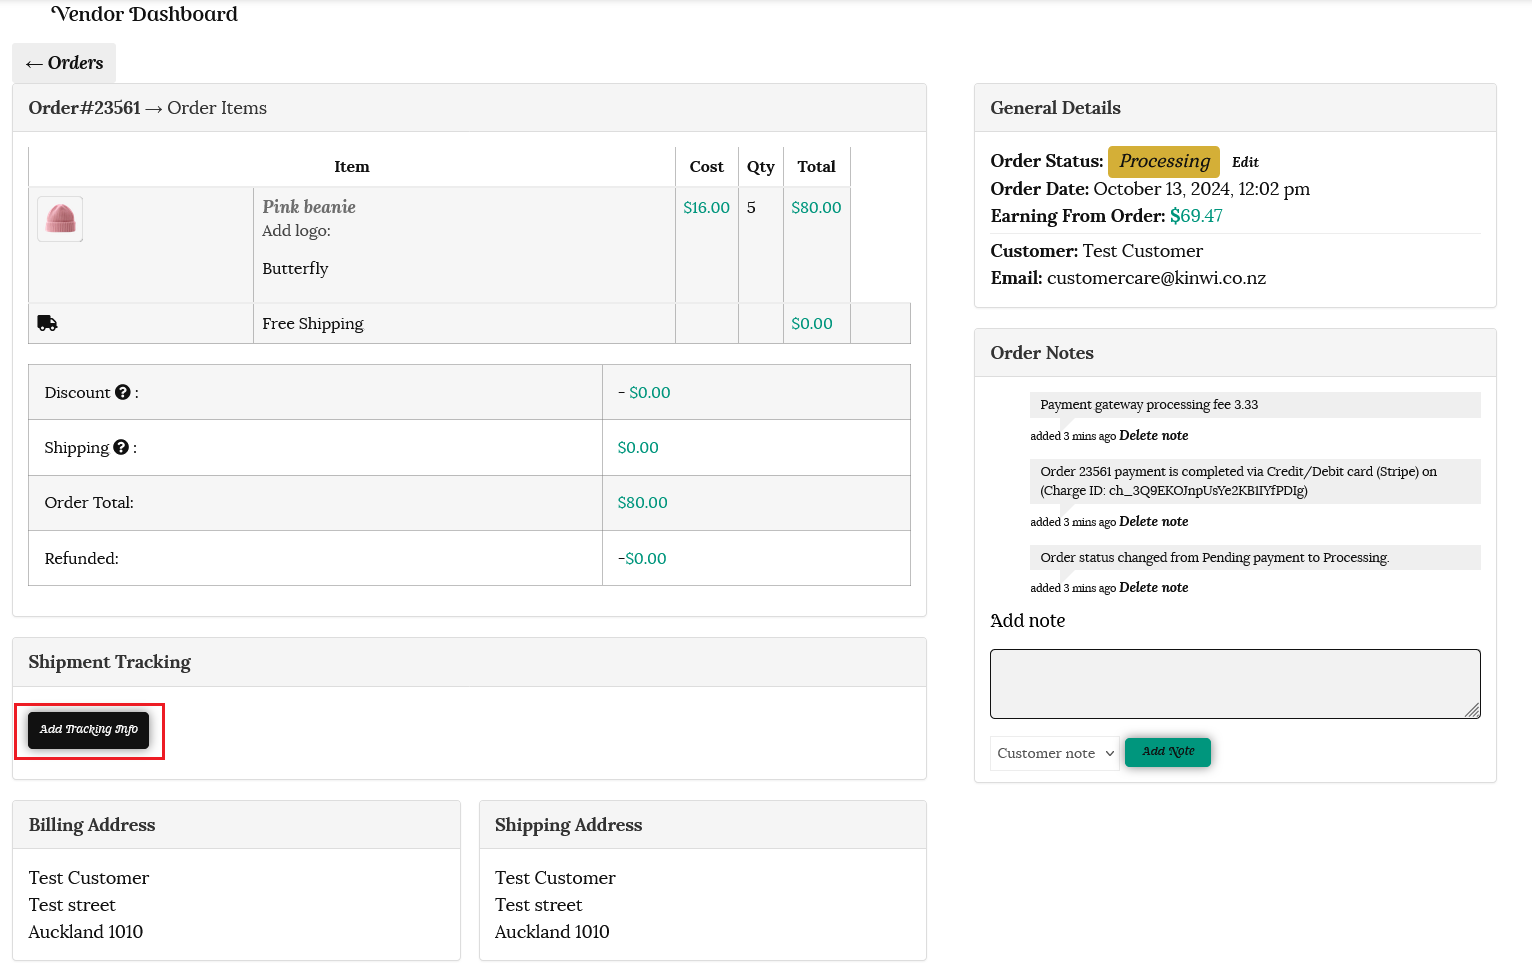This screenshot has width=1532, height=968.
Task: Click inside the Add note text area
Action: 1234,684
